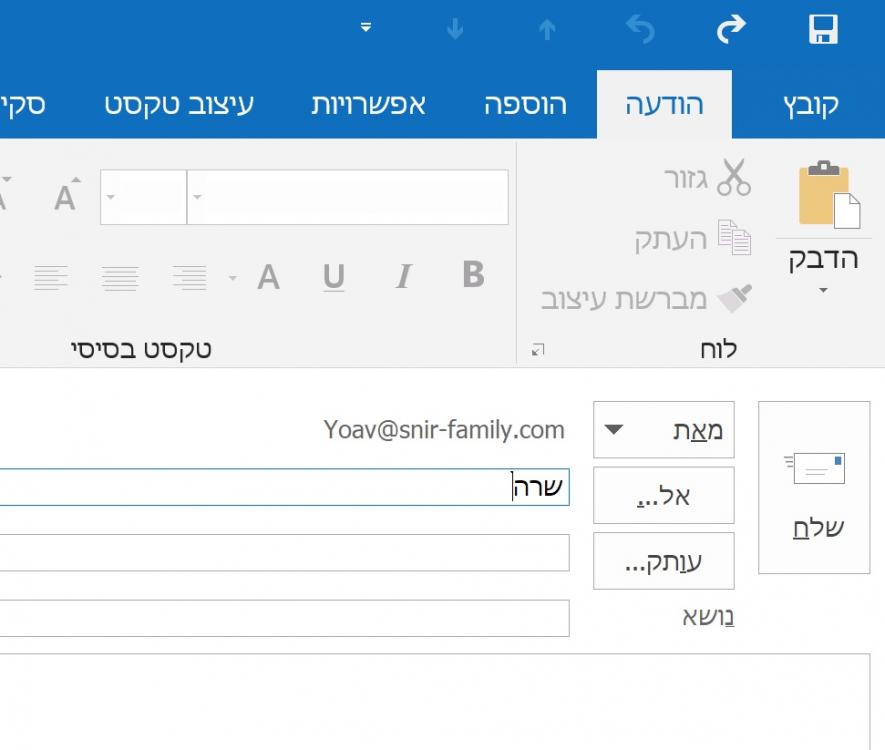The width and height of the screenshot is (885, 750).
Task: Apply font color with A icon
Action: click(x=268, y=277)
